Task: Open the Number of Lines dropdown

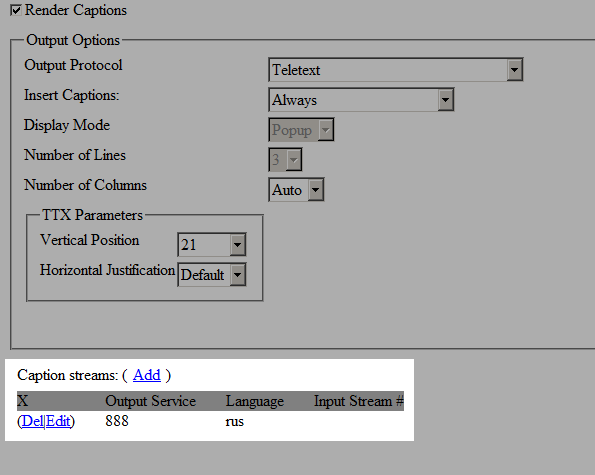Action: tap(285, 160)
